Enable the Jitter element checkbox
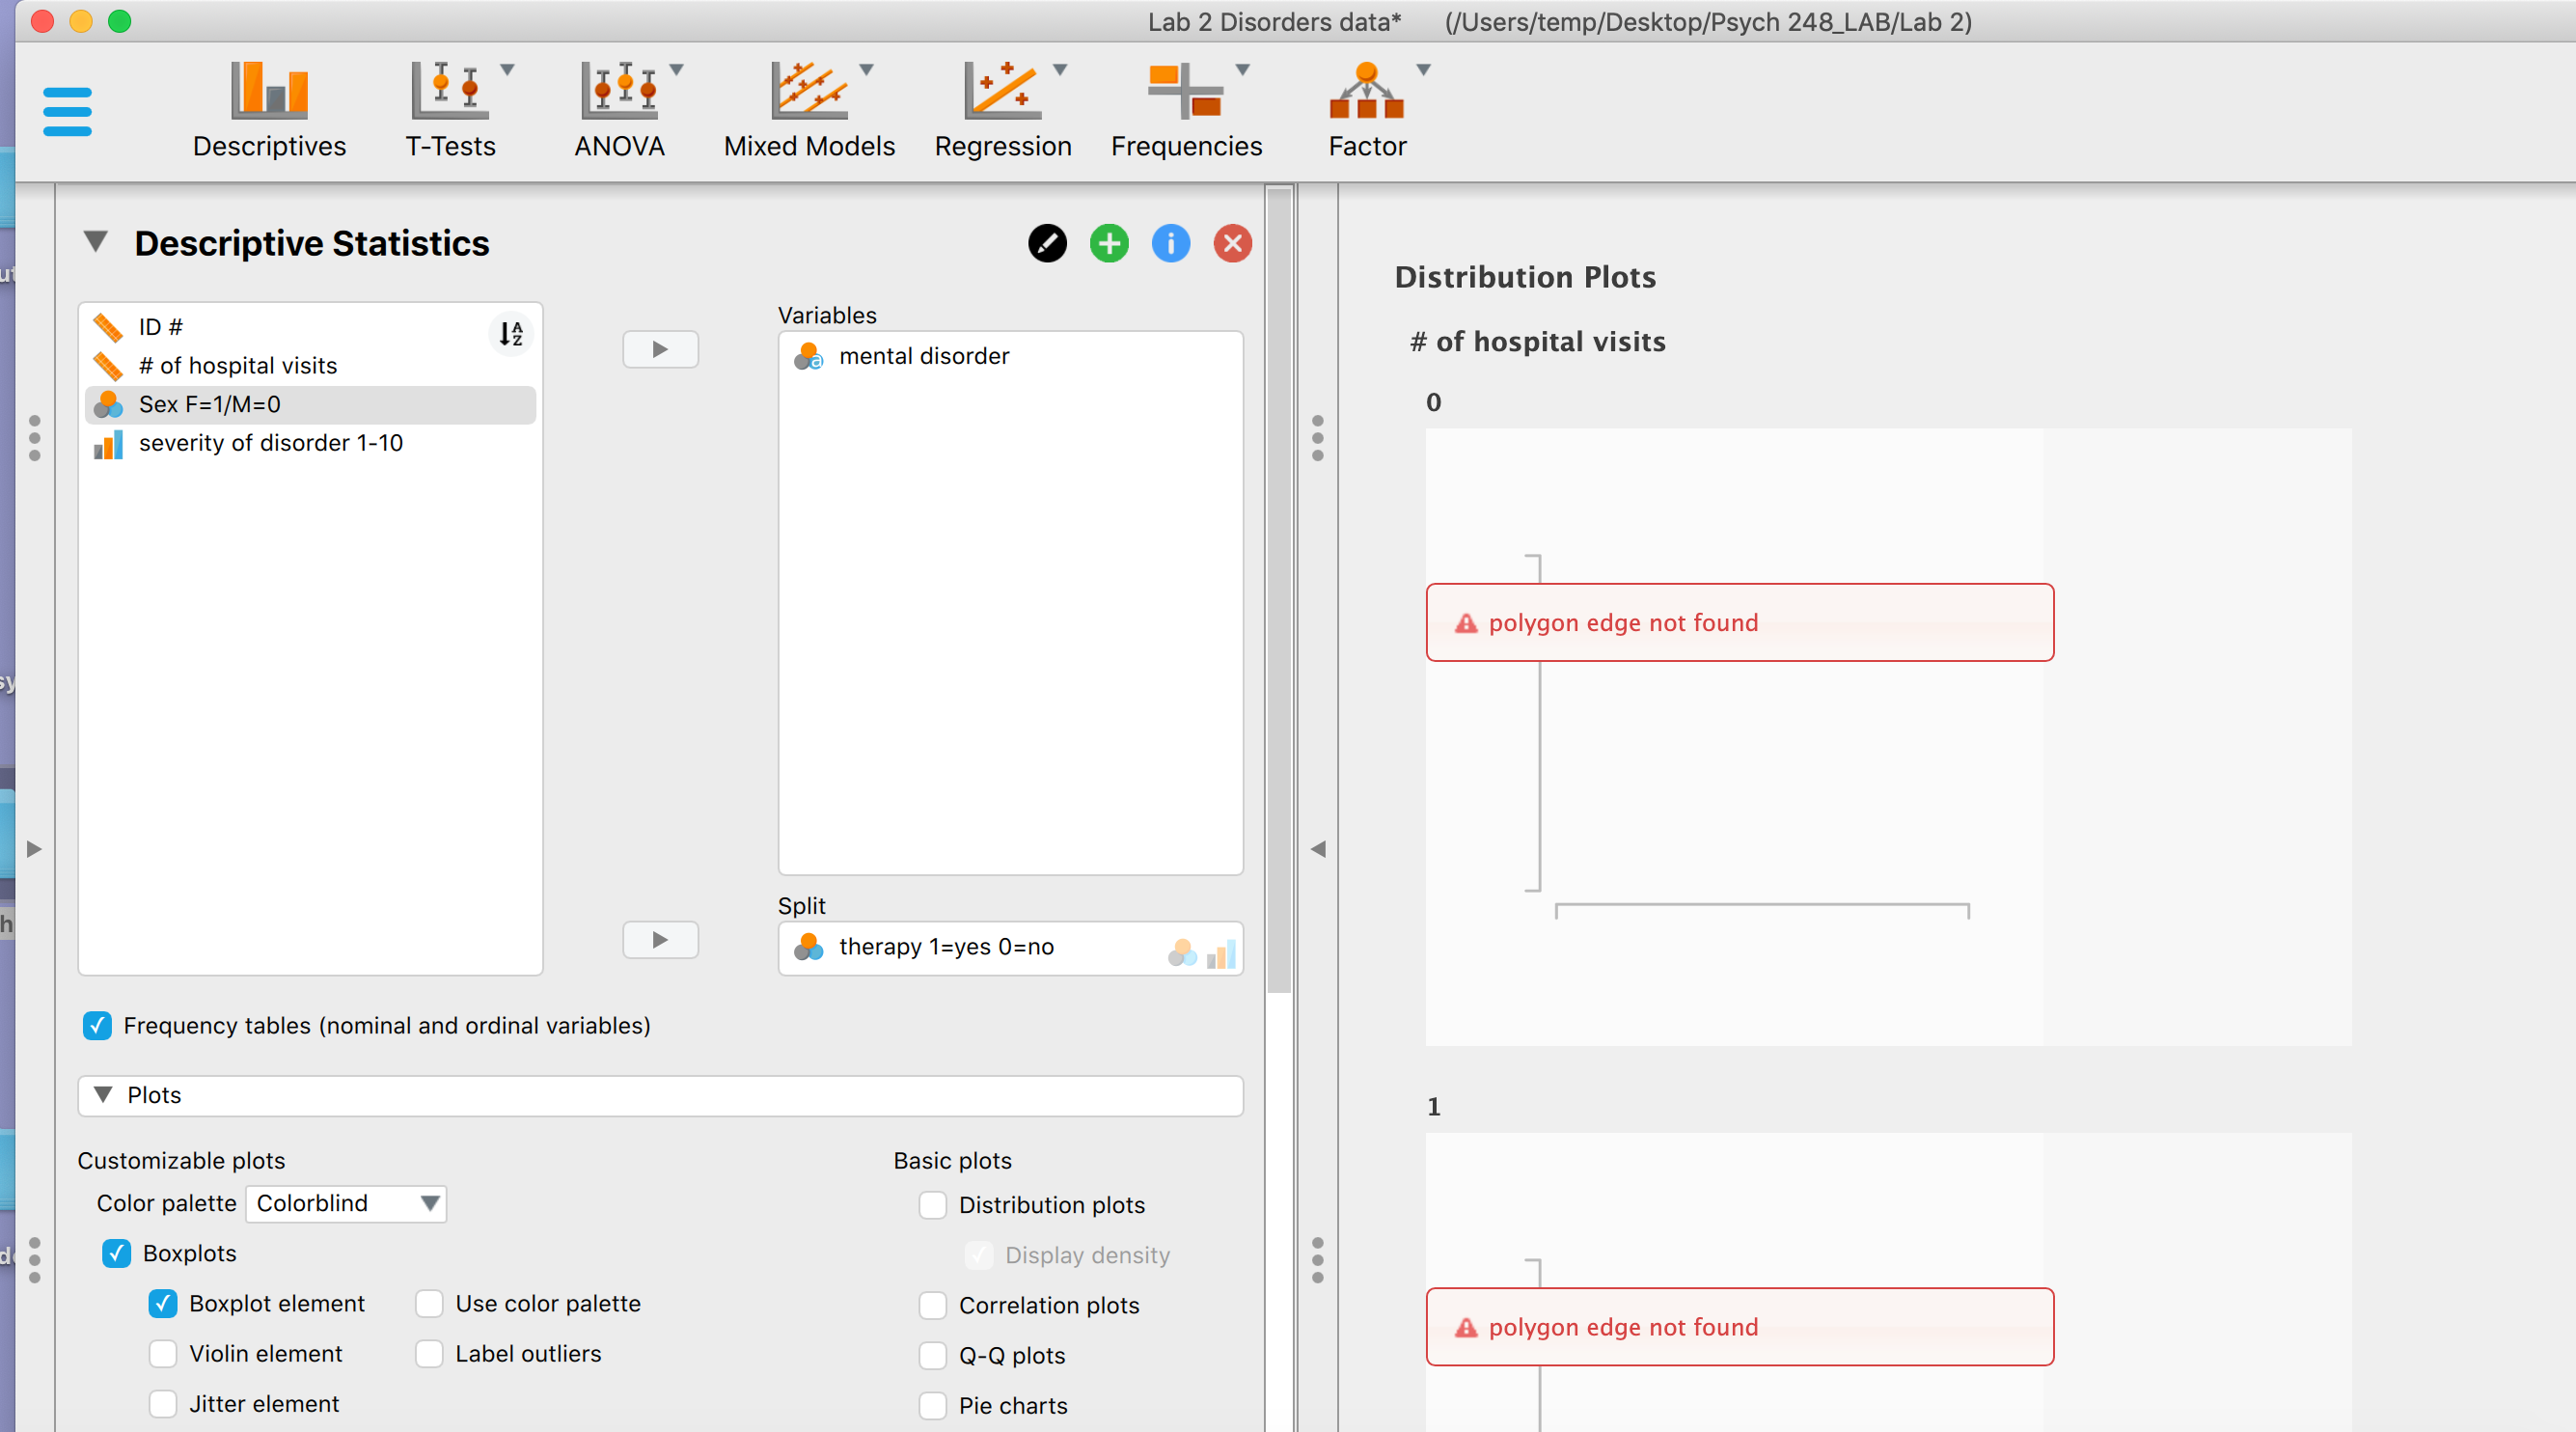 click(x=163, y=1403)
